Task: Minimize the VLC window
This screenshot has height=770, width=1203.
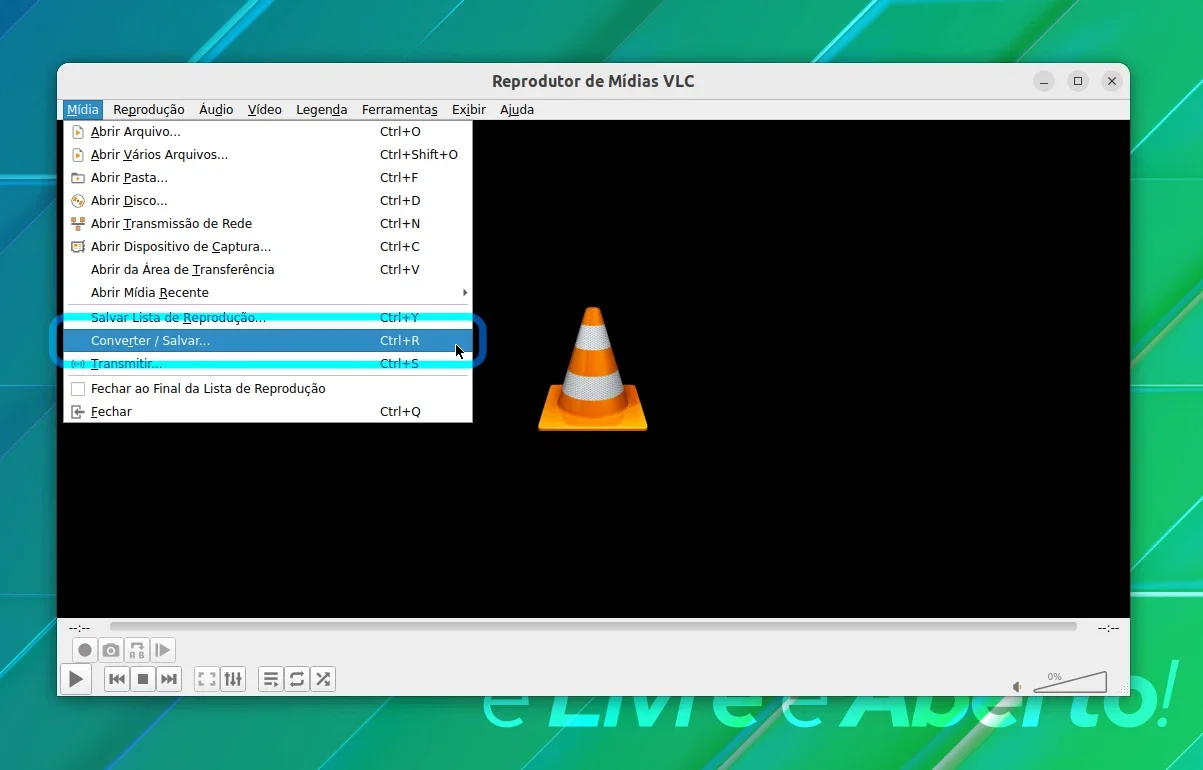Action: click(x=1043, y=82)
